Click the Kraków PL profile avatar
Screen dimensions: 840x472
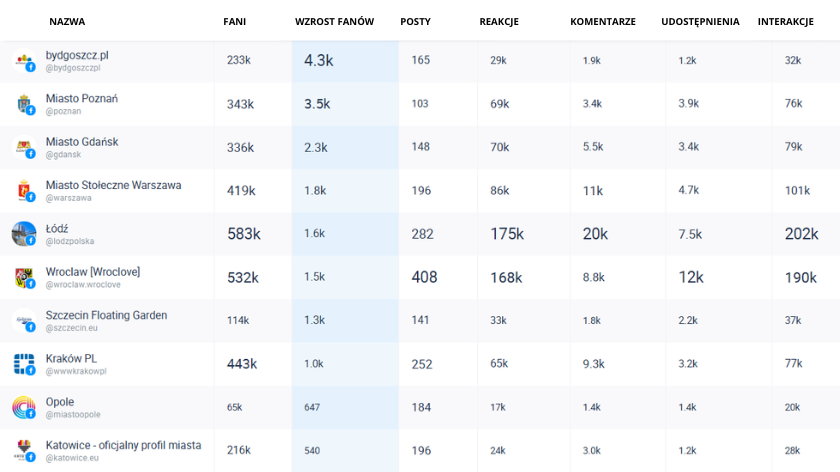coord(23,364)
